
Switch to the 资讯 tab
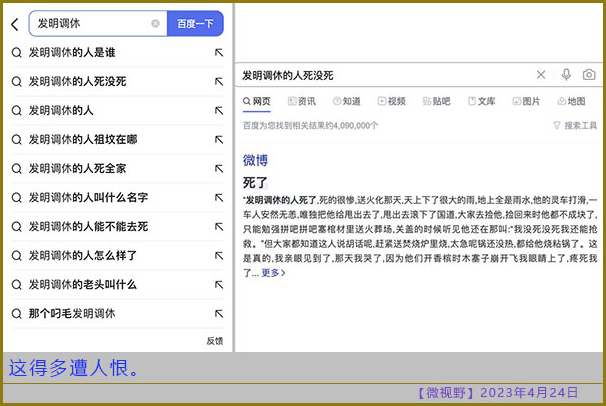(301, 101)
